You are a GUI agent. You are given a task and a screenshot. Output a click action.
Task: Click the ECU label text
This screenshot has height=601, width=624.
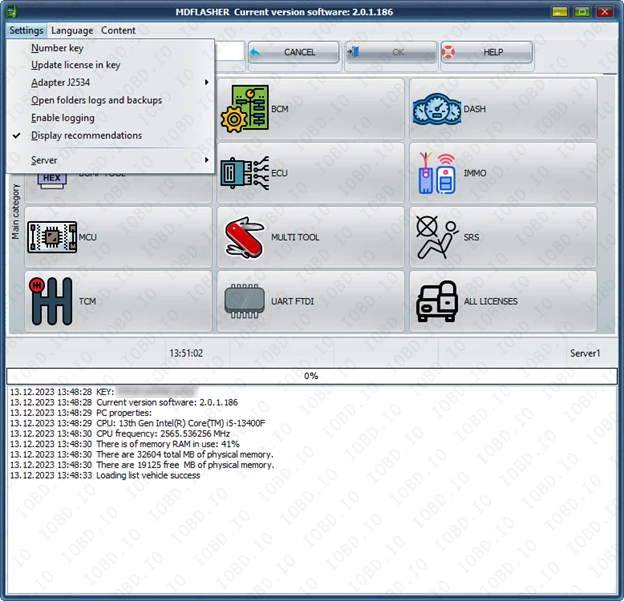click(x=279, y=173)
